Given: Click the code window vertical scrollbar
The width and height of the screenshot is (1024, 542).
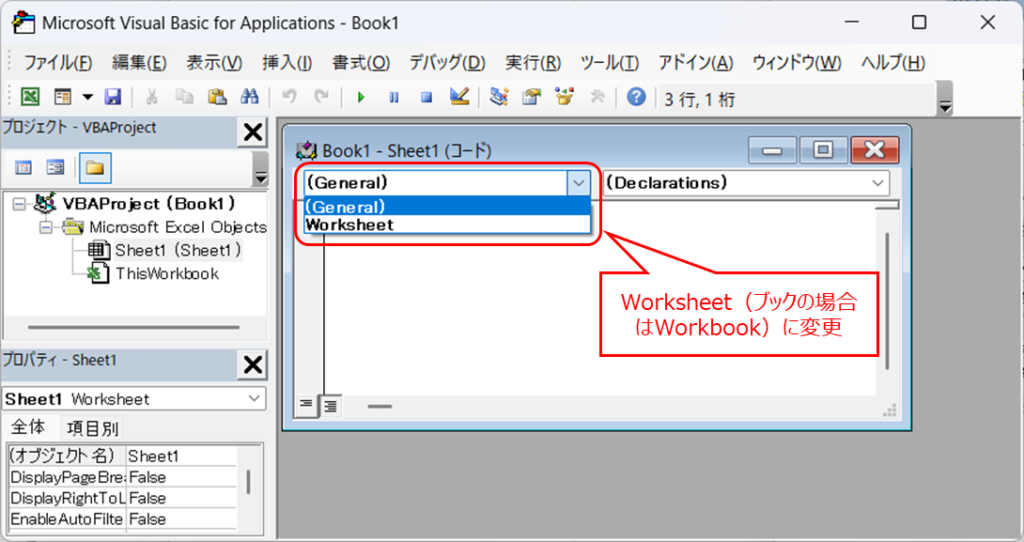Looking at the screenshot, I should (x=887, y=301).
